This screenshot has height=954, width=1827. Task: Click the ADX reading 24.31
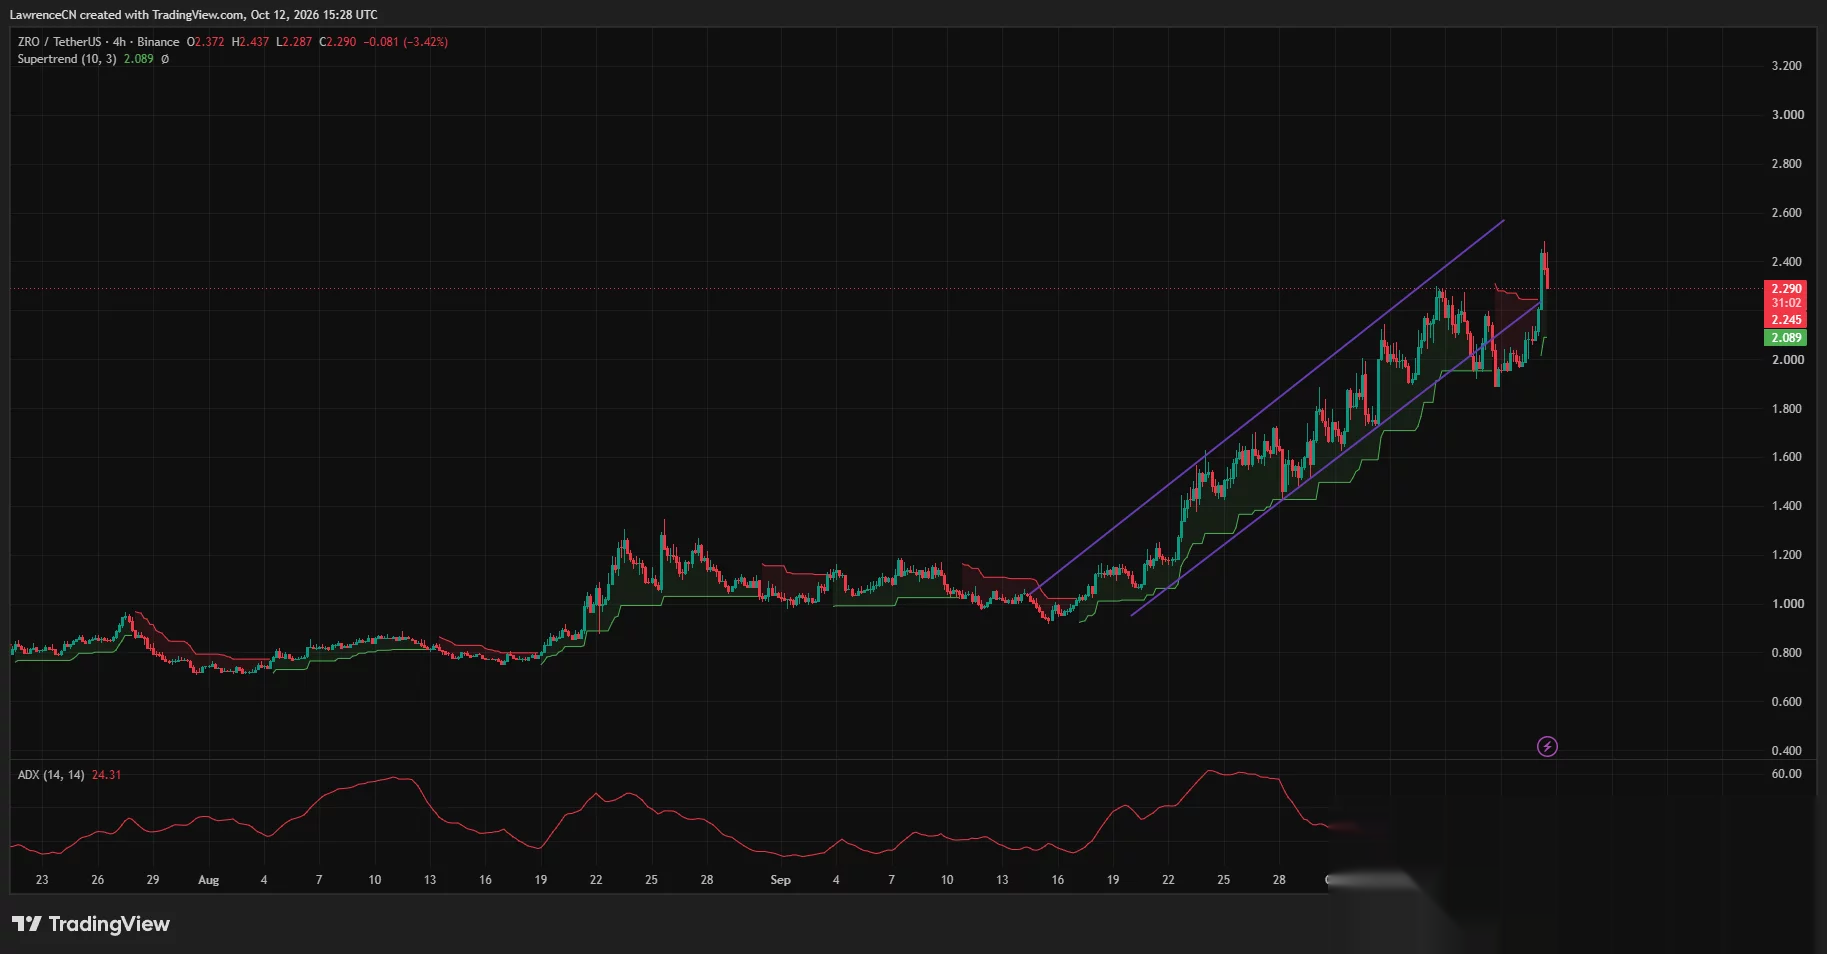pyautogui.click(x=106, y=775)
